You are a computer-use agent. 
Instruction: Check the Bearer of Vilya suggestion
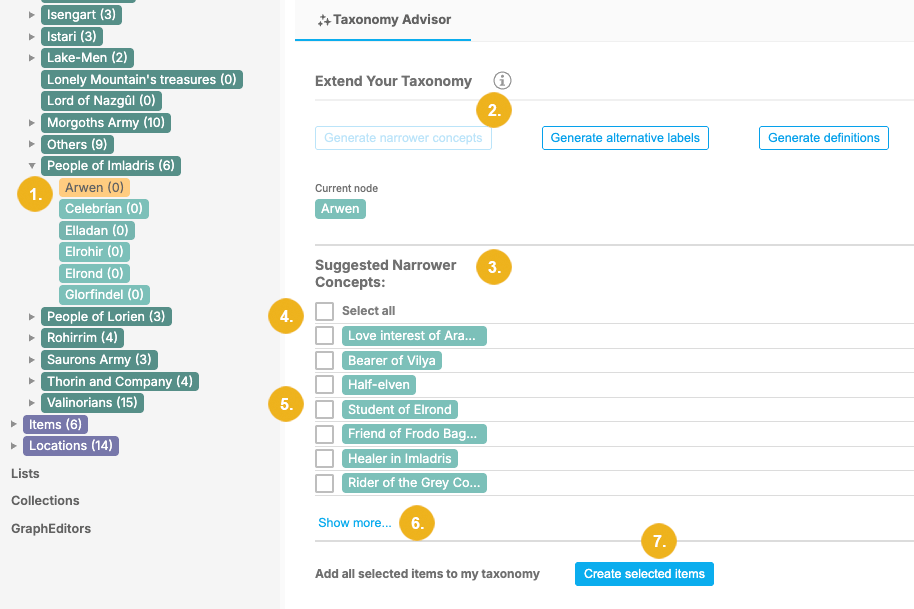pyautogui.click(x=325, y=360)
